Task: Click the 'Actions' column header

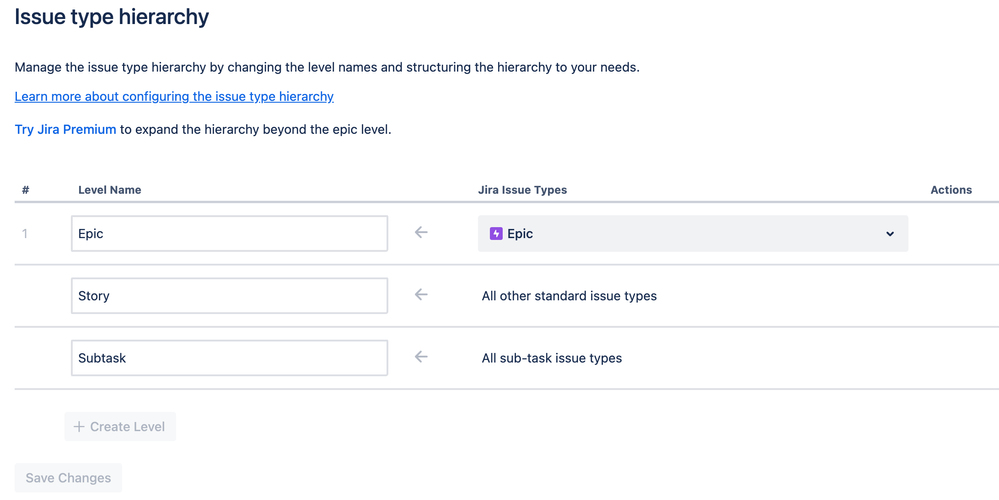Action: pos(951,190)
